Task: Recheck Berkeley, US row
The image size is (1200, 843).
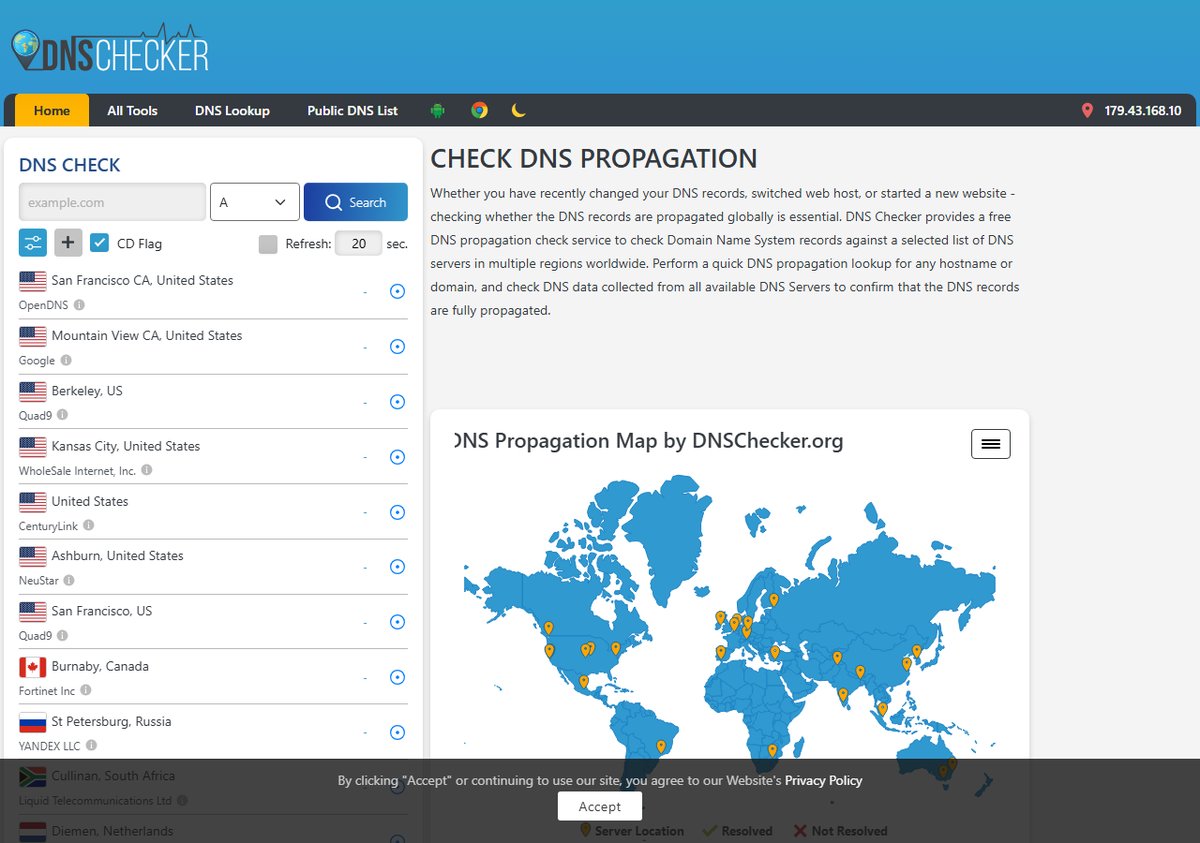Action: (397, 401)
